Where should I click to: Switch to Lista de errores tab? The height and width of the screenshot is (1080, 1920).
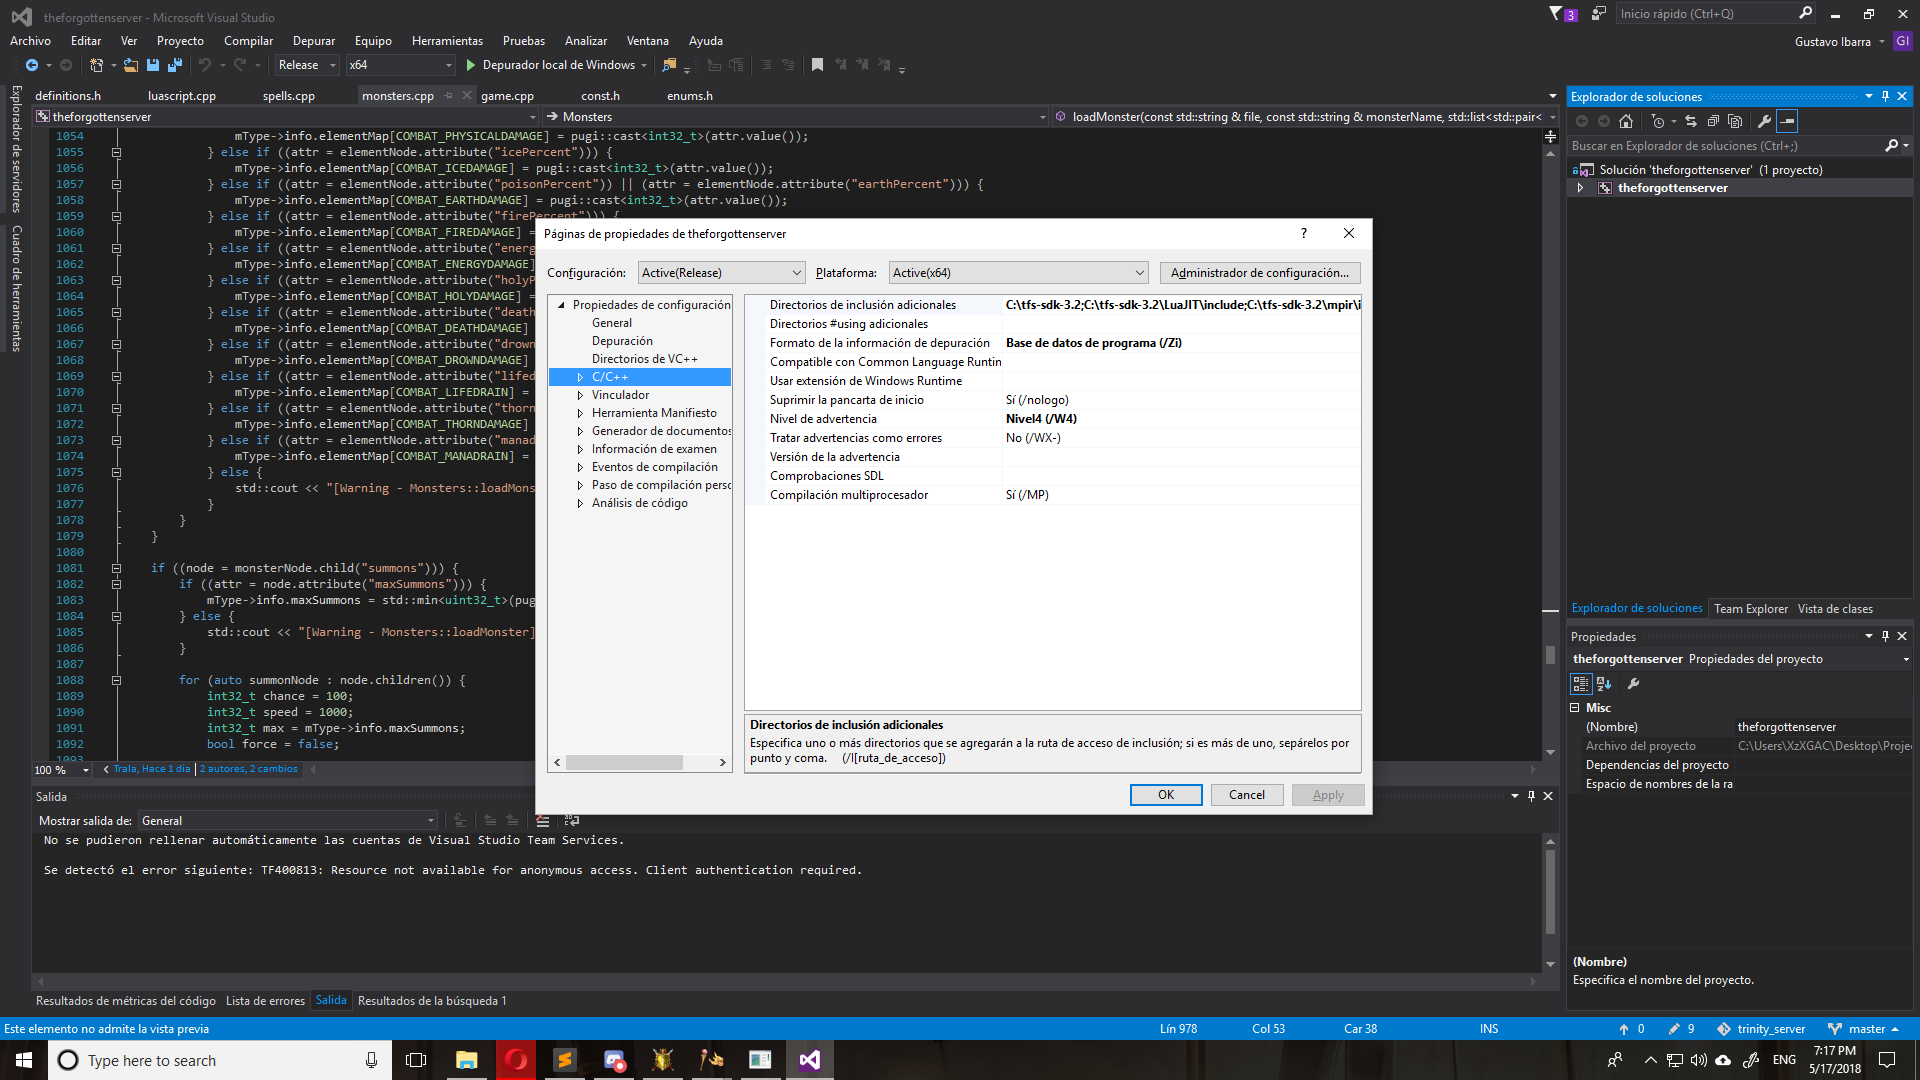[x=265, y=1001]
